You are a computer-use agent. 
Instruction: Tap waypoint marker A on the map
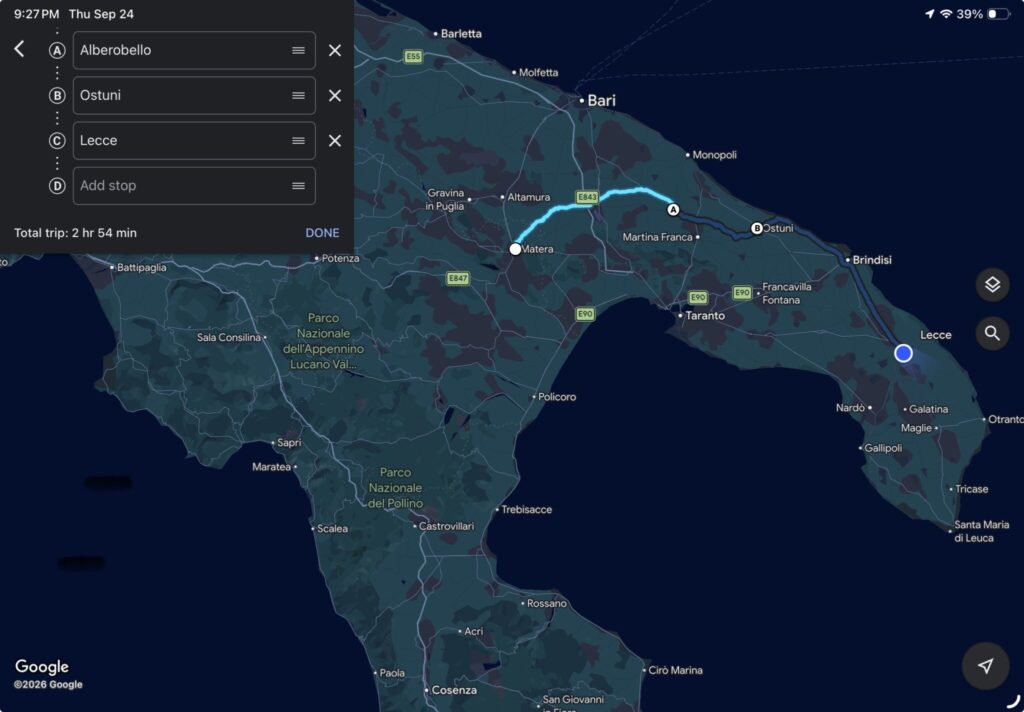click(x=673, y=210)
